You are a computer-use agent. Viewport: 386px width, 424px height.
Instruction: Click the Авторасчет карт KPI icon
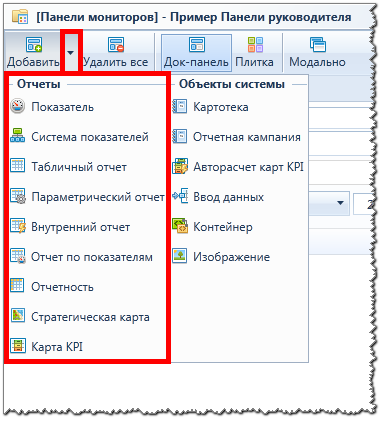(x=180, y=166)
